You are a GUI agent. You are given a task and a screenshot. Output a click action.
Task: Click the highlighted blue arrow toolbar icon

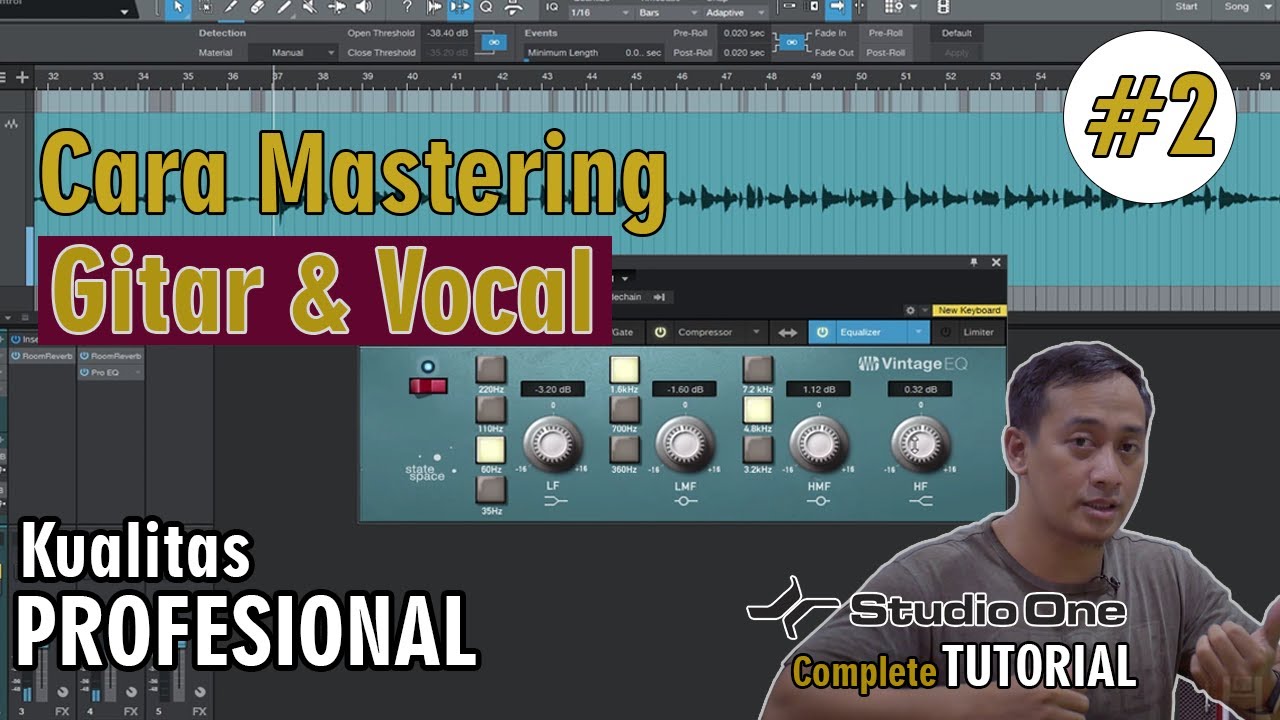836,8
